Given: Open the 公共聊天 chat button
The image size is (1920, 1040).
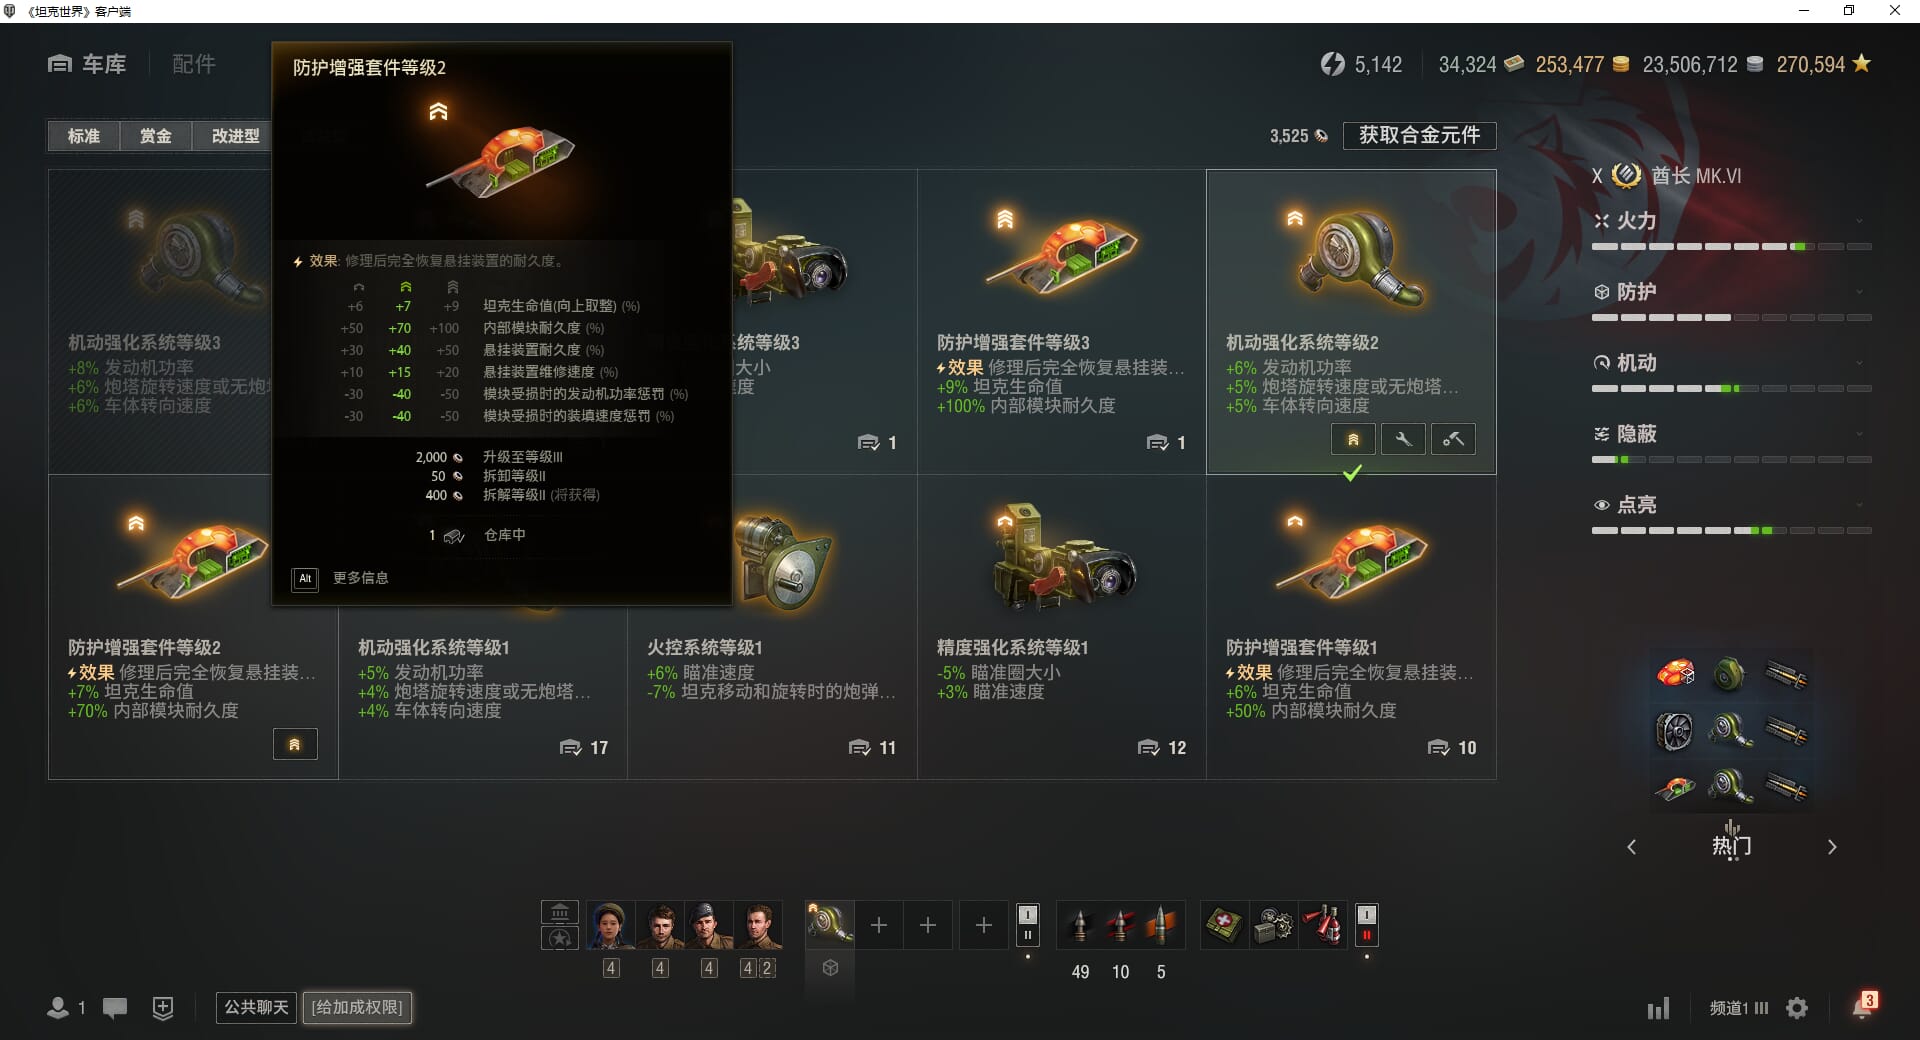Looking at the screenshot, I should coord(256,1007).
